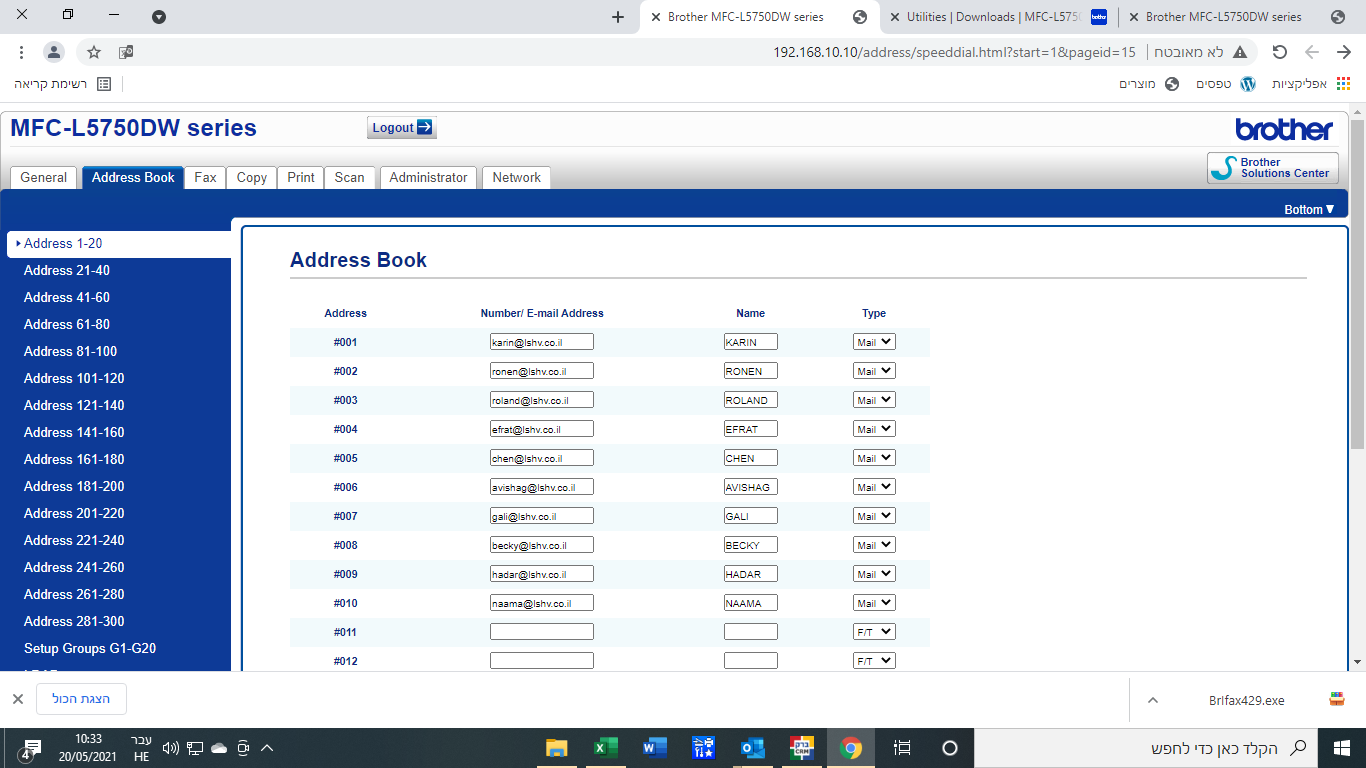
Task: Click the Logout button
Action: (401, 127)
